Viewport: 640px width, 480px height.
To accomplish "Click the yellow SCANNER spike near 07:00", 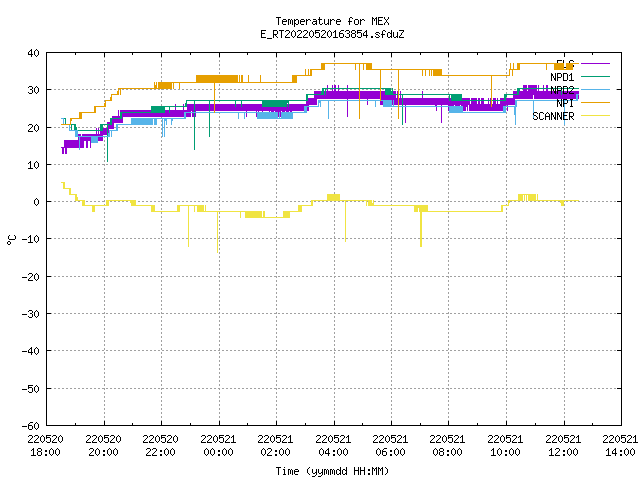I will pyautogui.click(x=421, y=229).
